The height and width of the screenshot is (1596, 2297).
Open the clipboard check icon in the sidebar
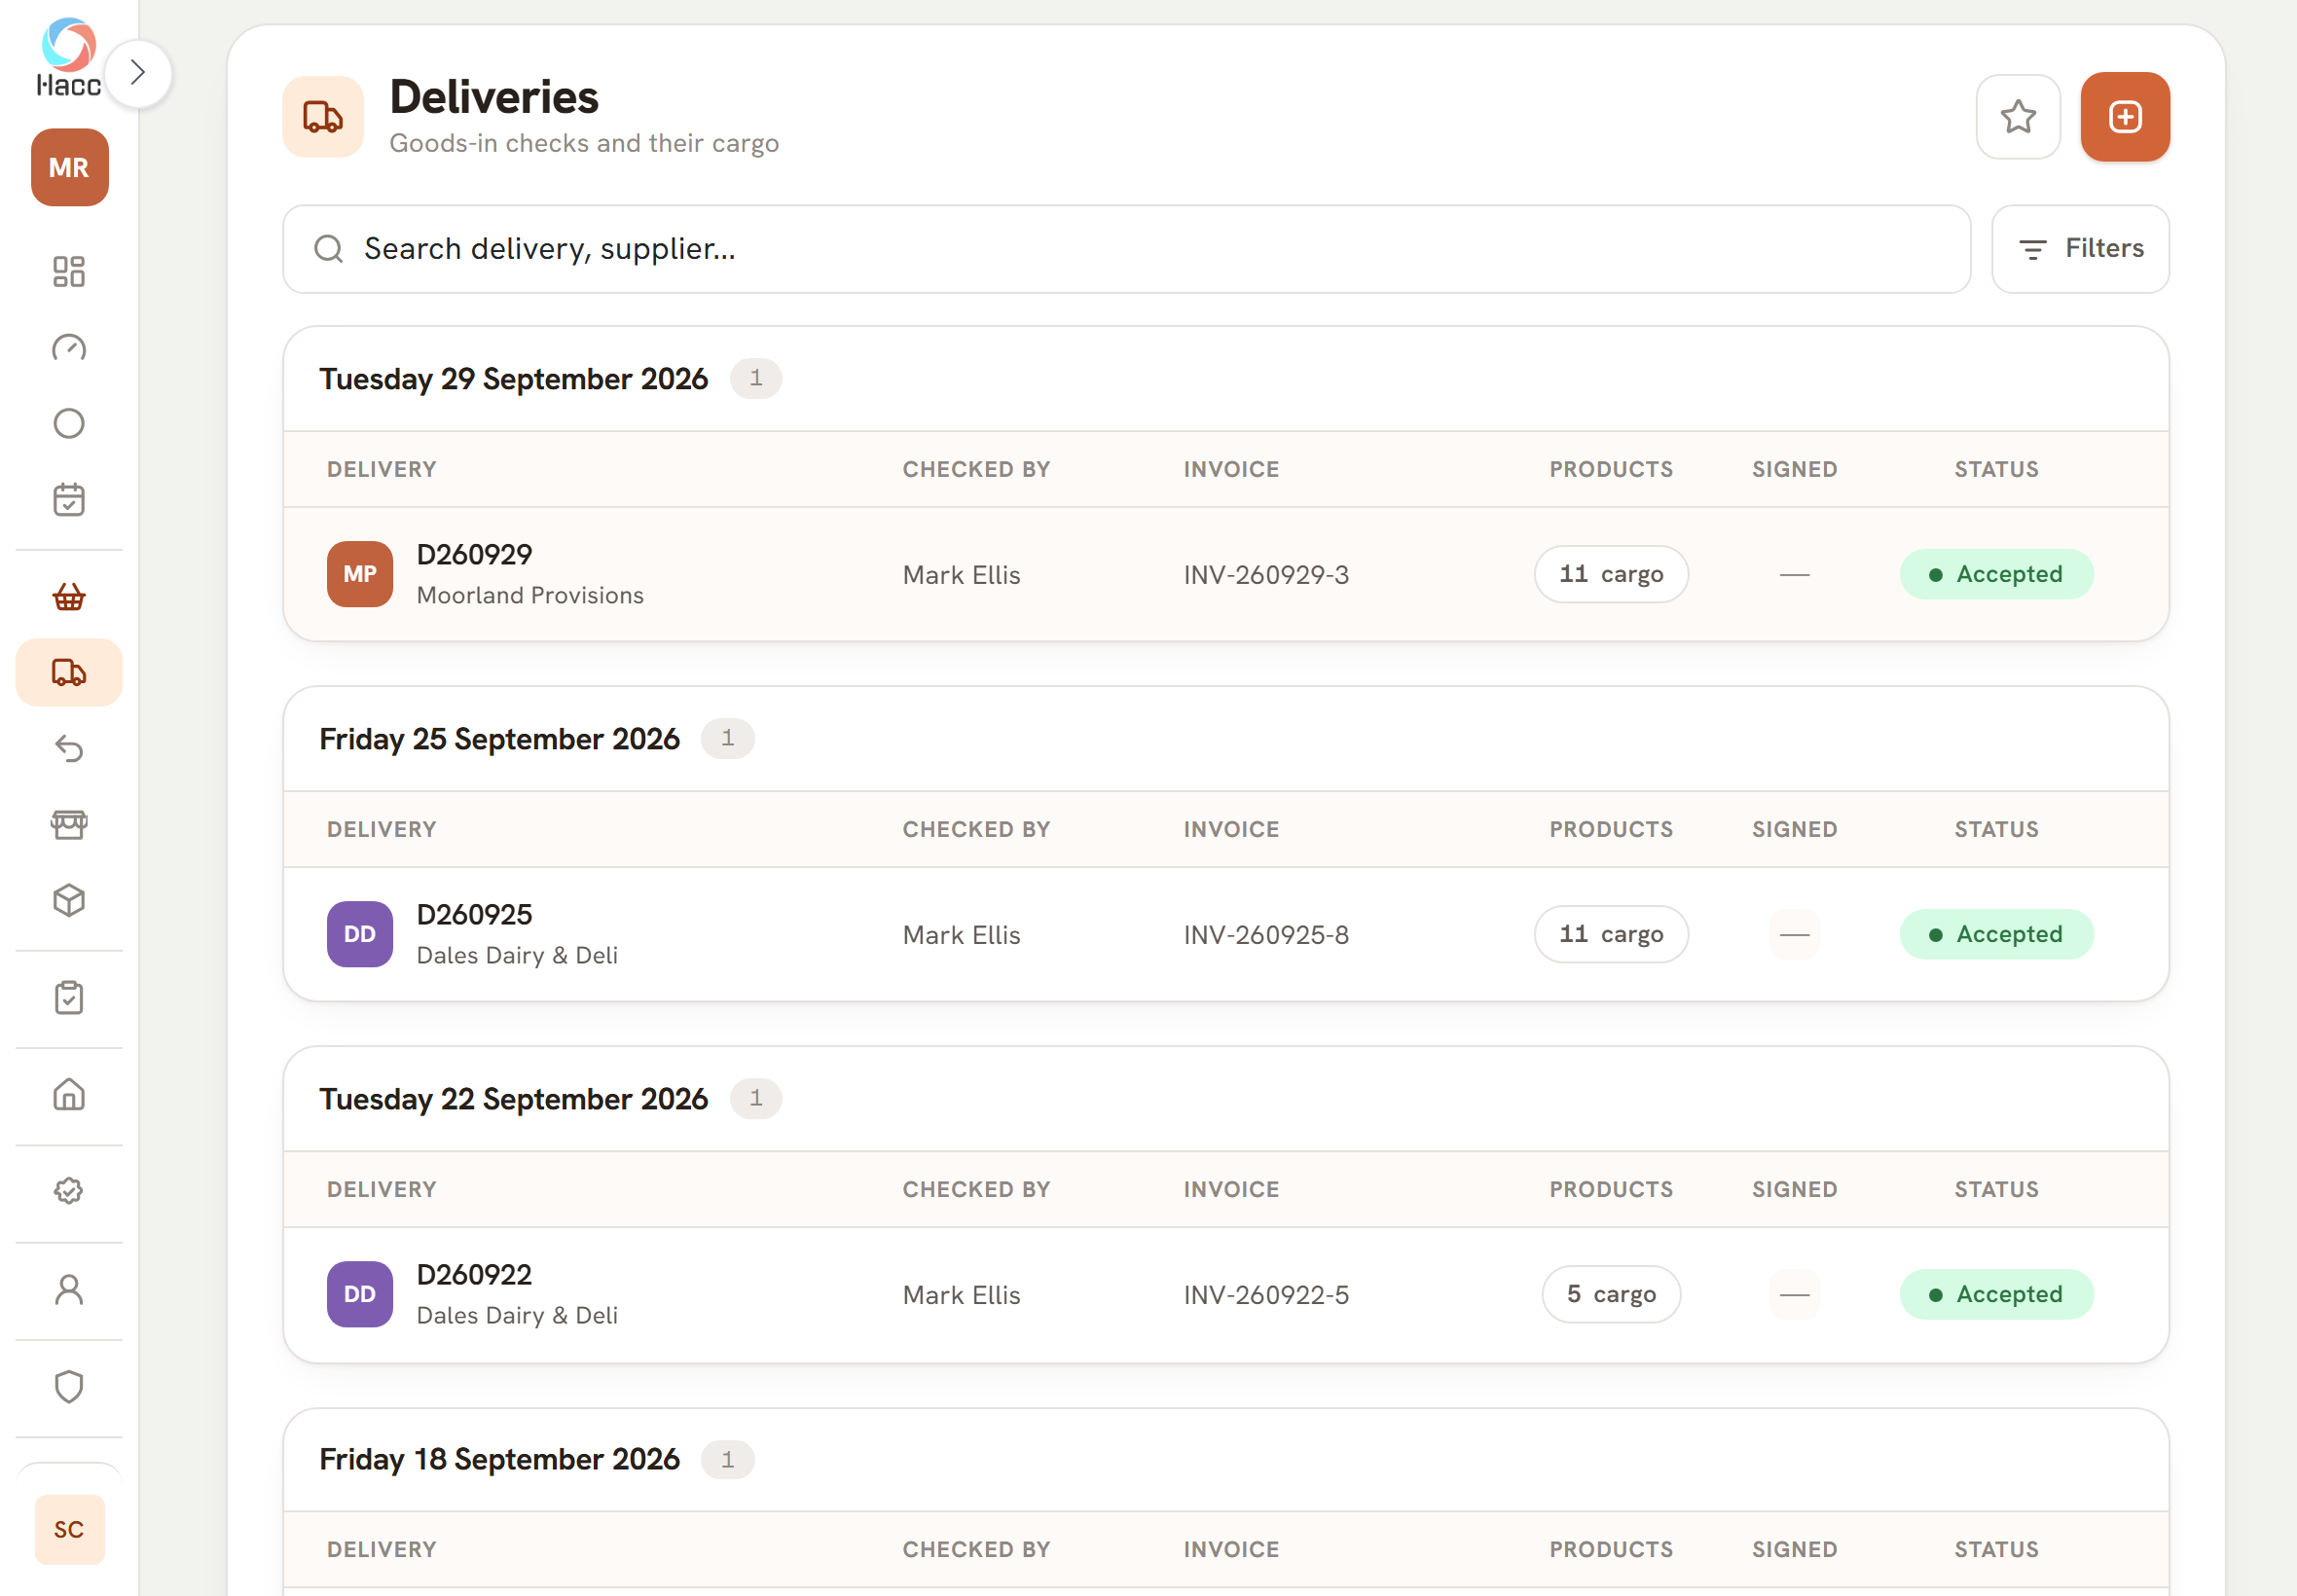[x=69, y=997]
